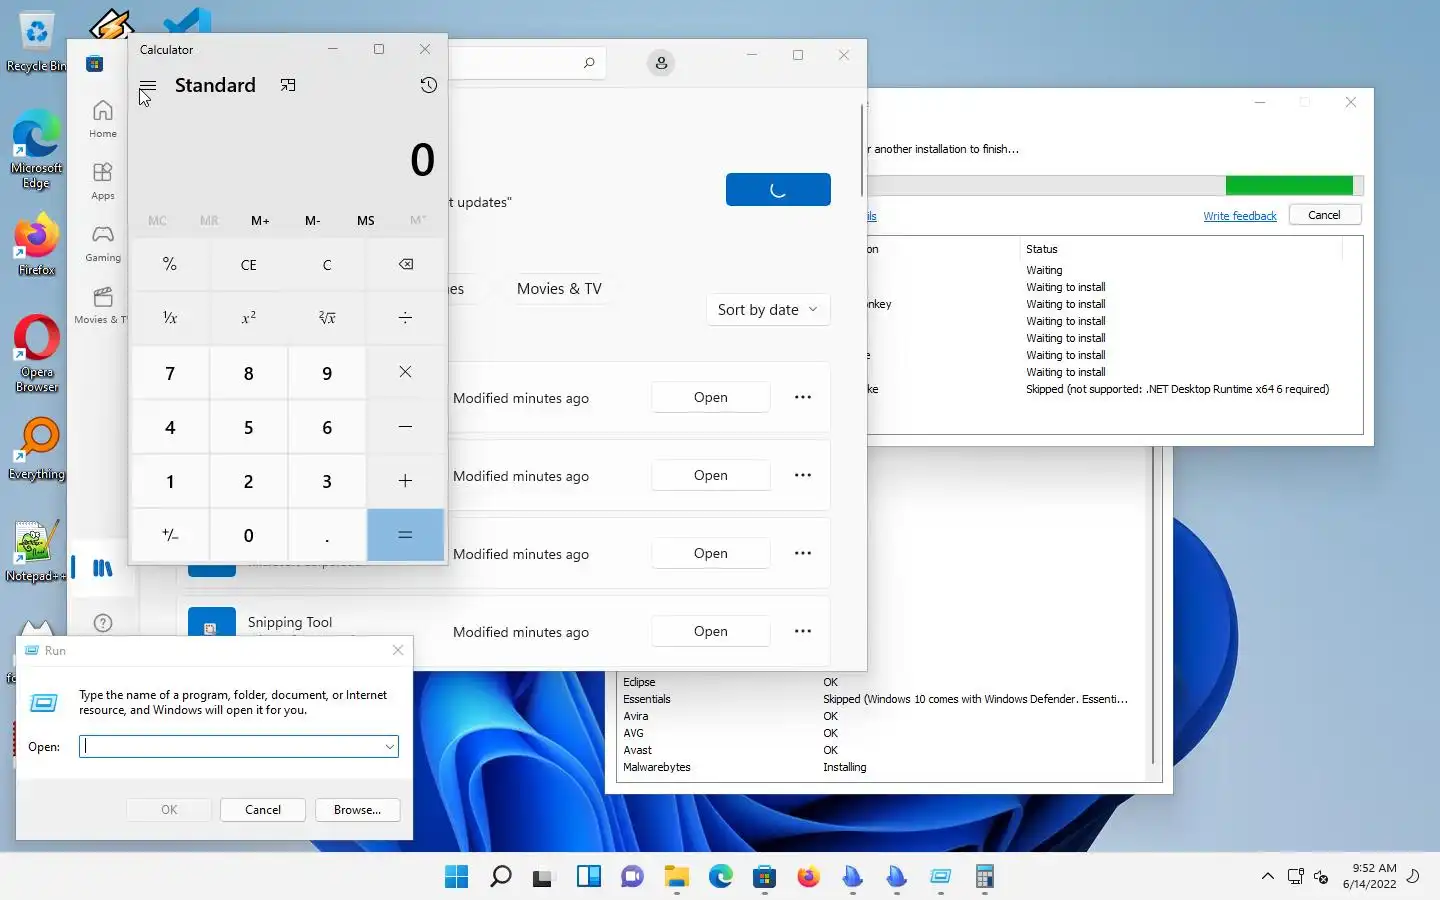Expand the Run dialog Open history dropdown
The height and width of the screenshot is (900, 1440).
click(x=390, y=747)
